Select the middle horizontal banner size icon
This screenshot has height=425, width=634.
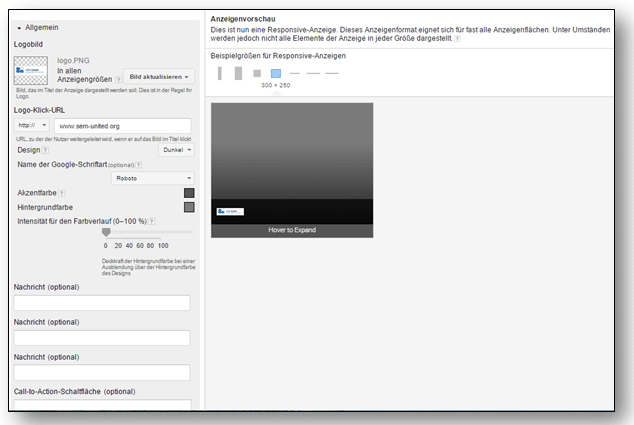pyautogui.click(x=313, y=73)
